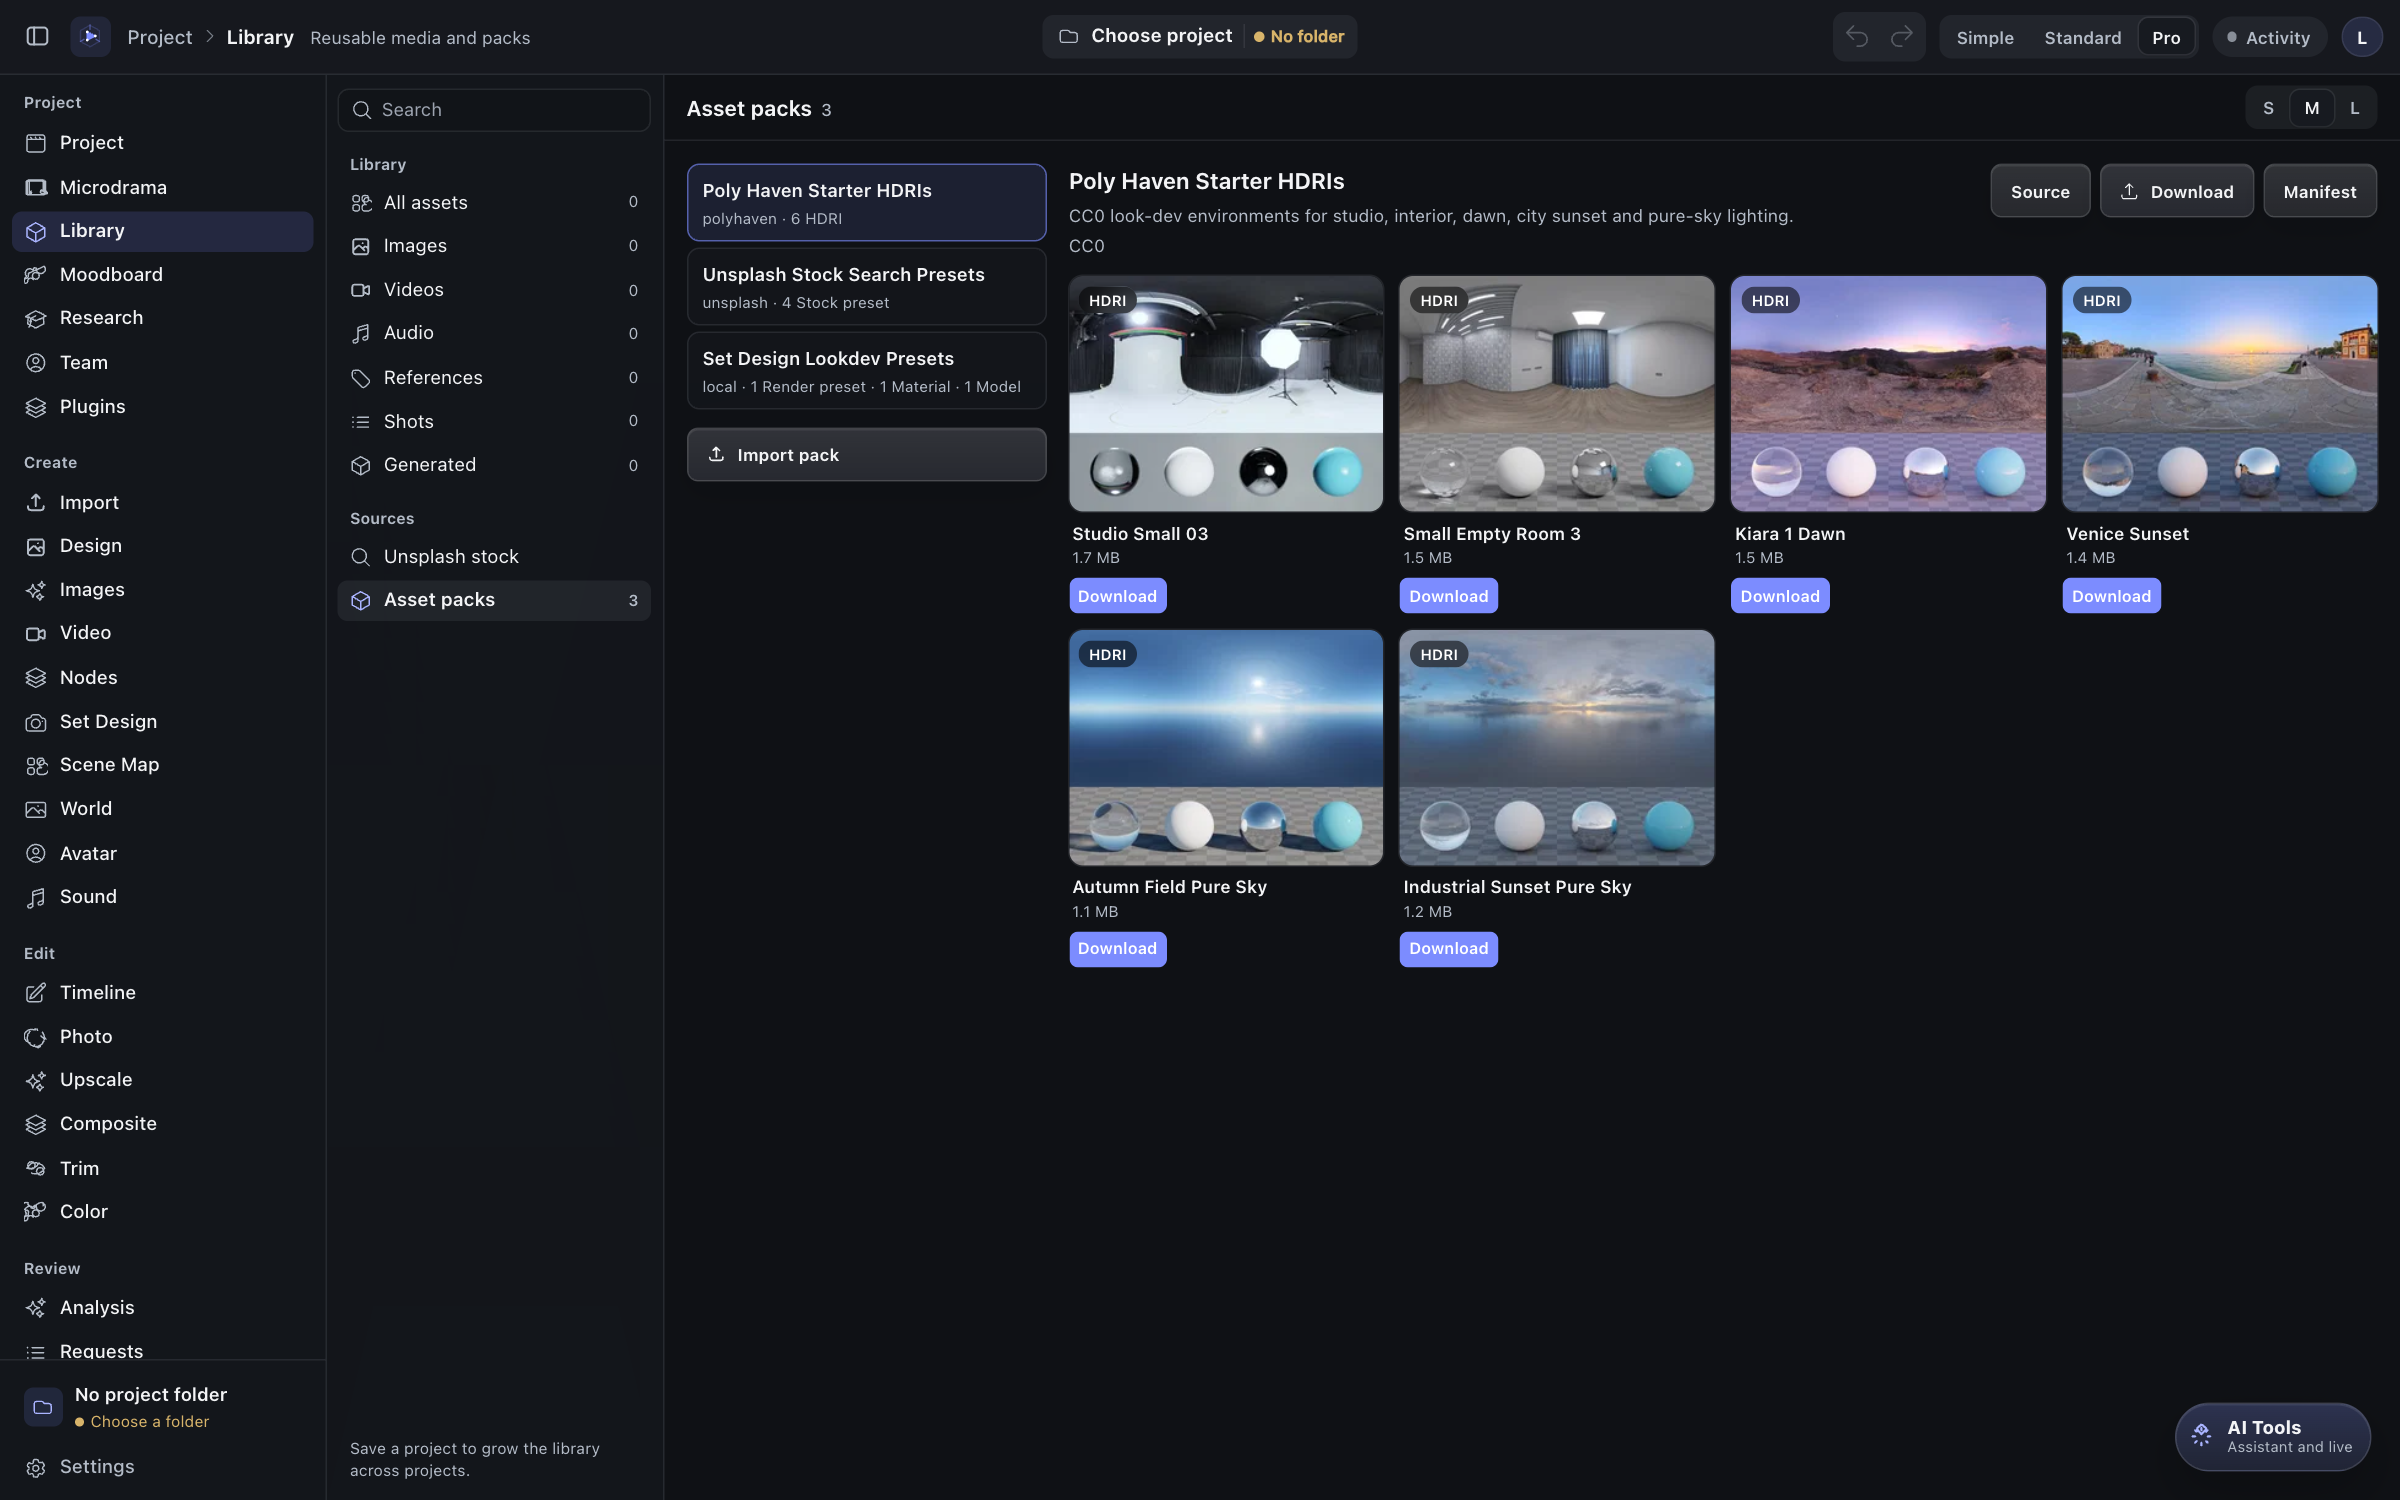
Task: Open Settings with the gear icon
Action: pyautogui.click(x=162, y=1466)
